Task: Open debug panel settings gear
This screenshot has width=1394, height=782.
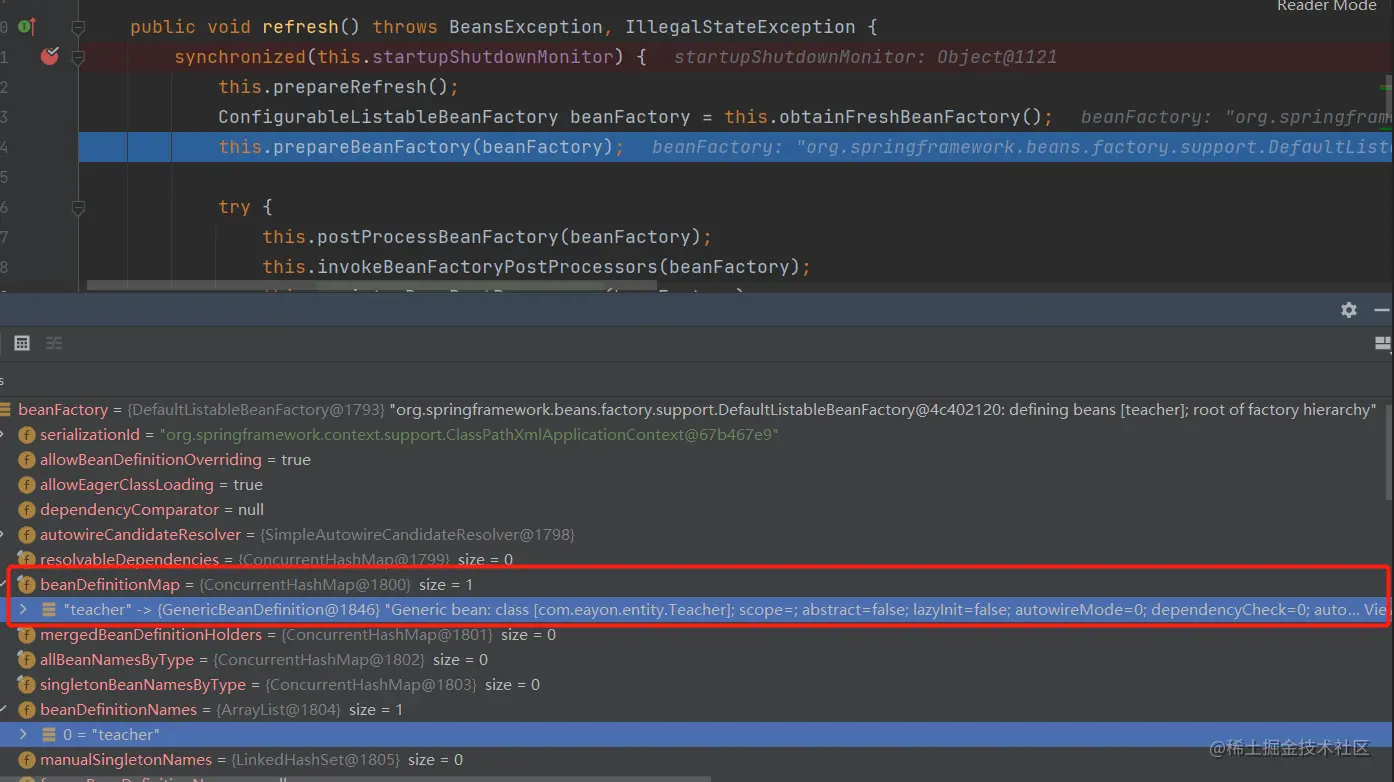Action: tap(1349, 310)
